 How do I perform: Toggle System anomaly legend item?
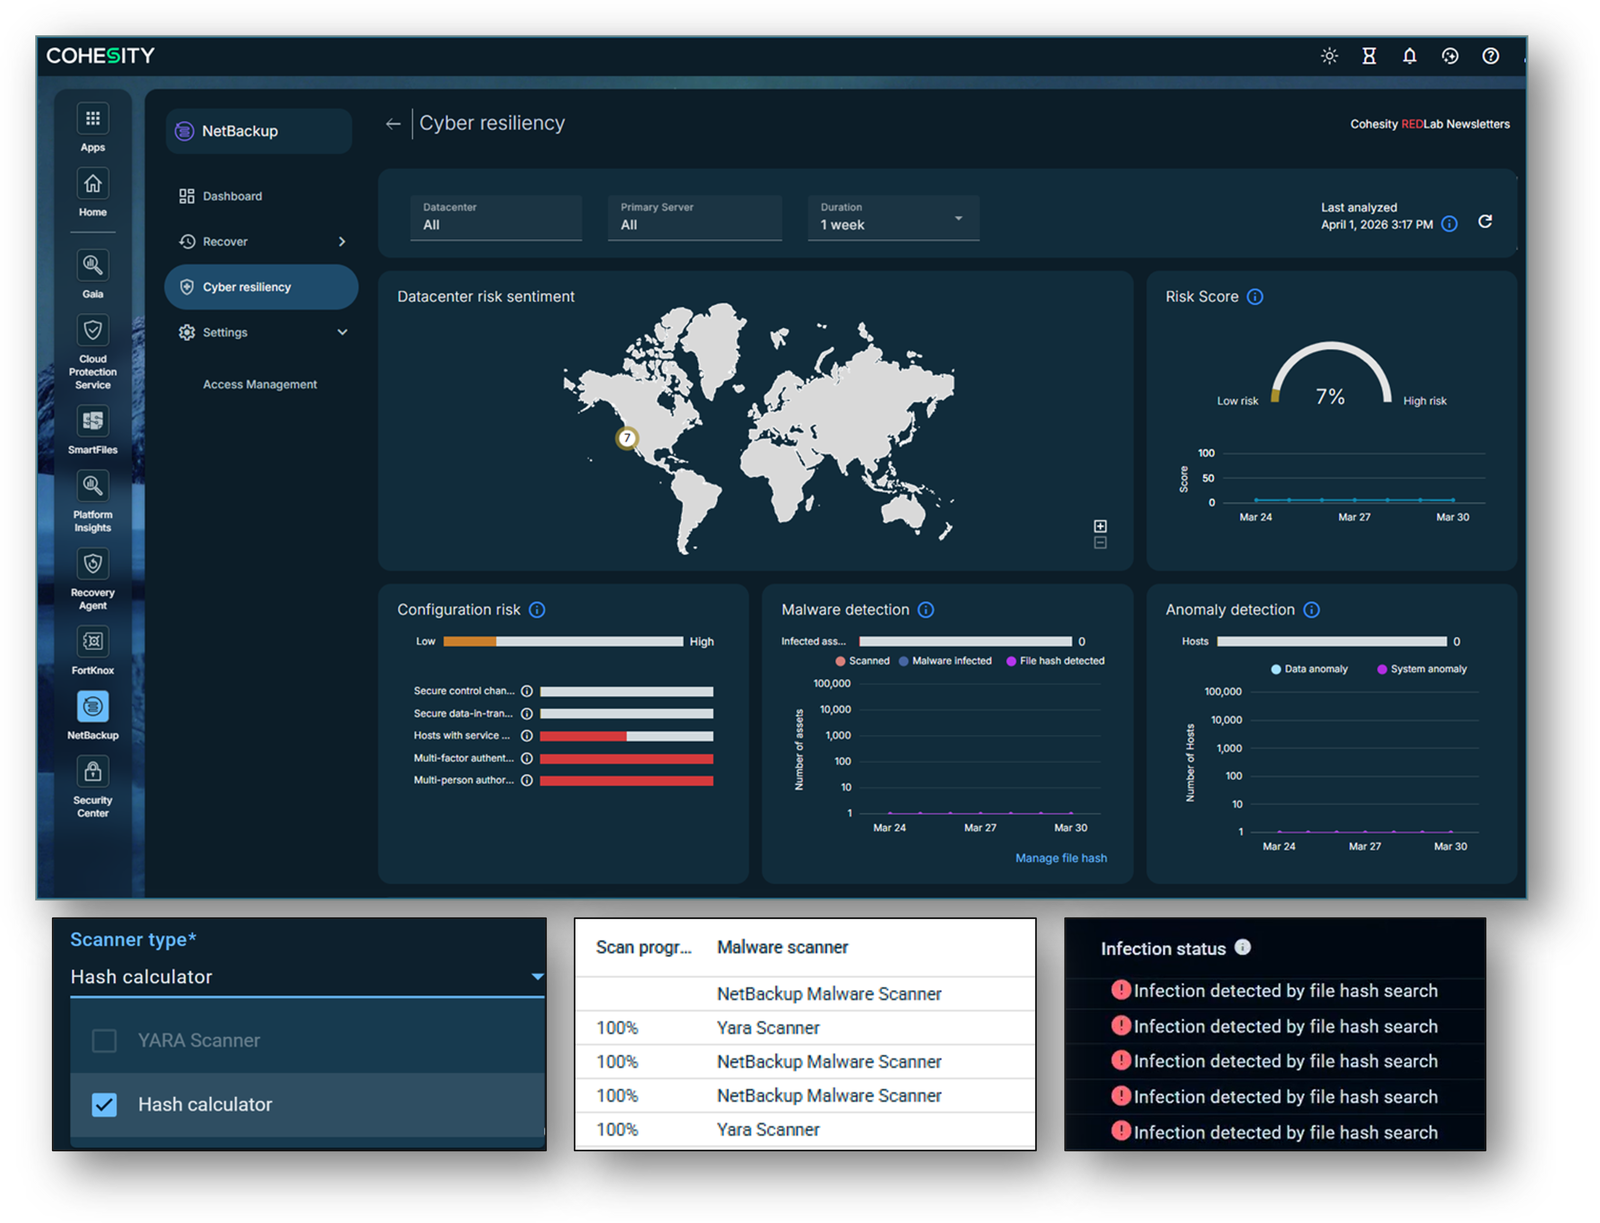(1421, 669)
